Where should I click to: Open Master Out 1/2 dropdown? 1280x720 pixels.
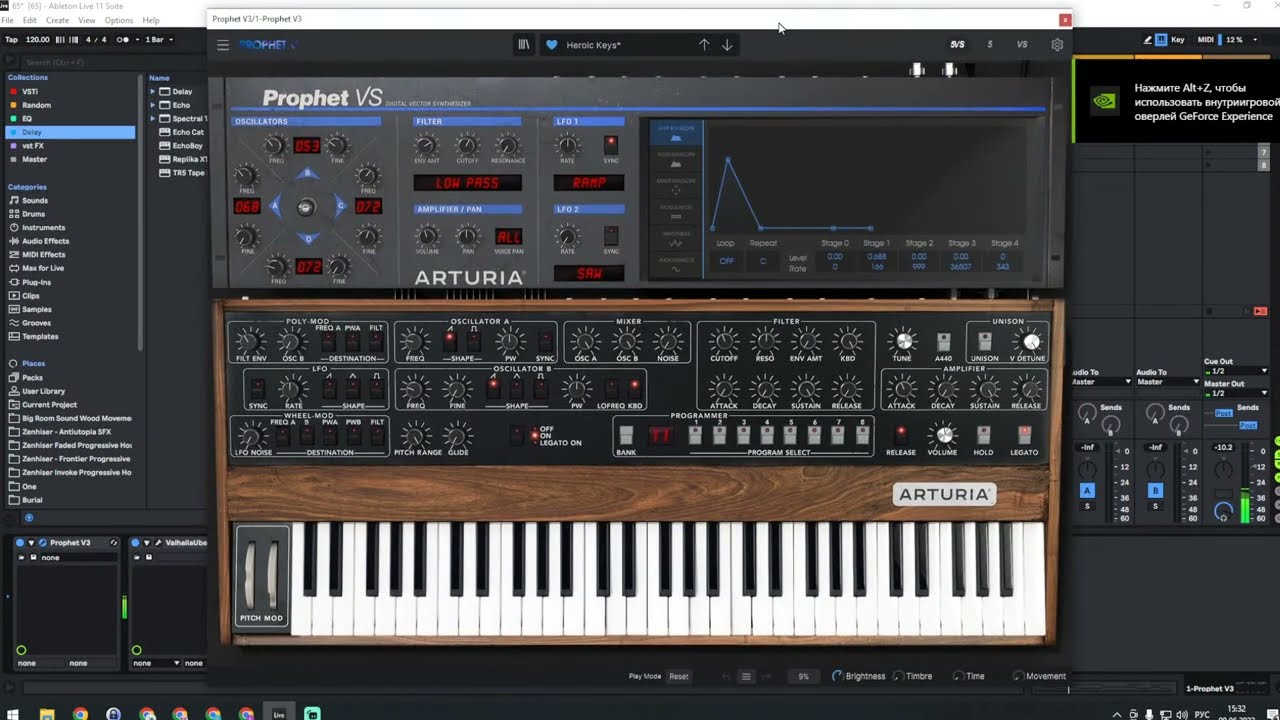click(1235, 393)
